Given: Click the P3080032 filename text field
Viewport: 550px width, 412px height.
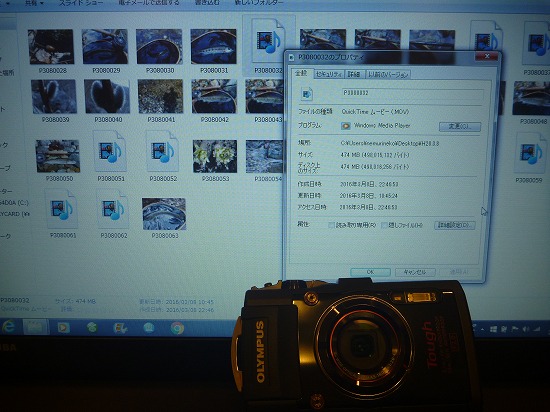Looking at the screenshot, I should [413, 94].
